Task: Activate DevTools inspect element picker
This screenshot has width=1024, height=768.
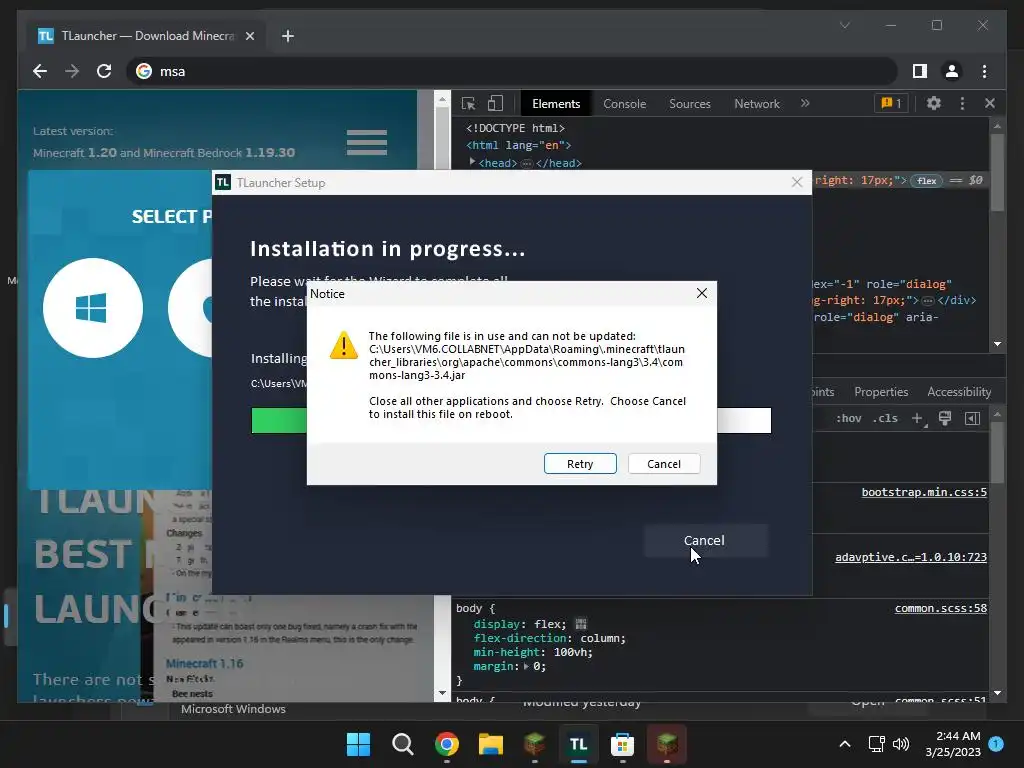Action: point(468,103)
